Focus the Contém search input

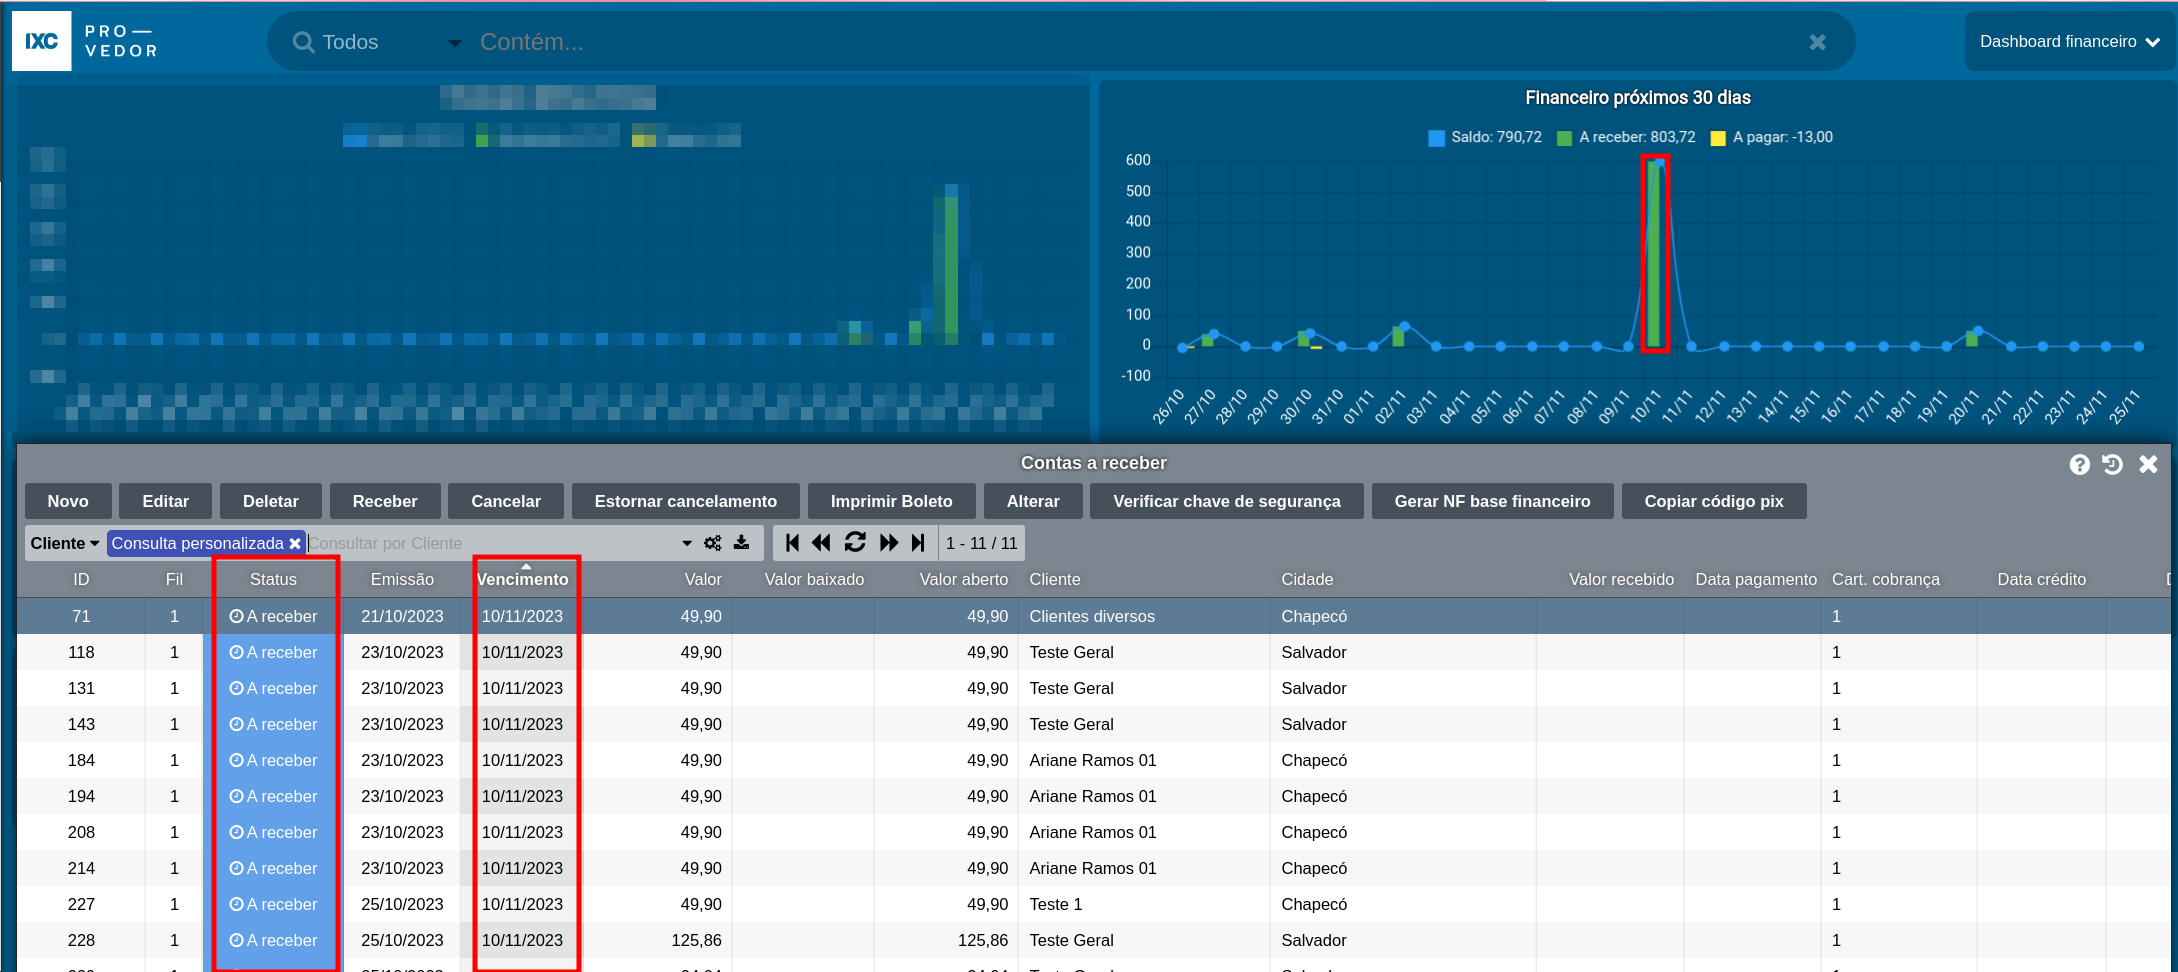tap(1130, 42)
